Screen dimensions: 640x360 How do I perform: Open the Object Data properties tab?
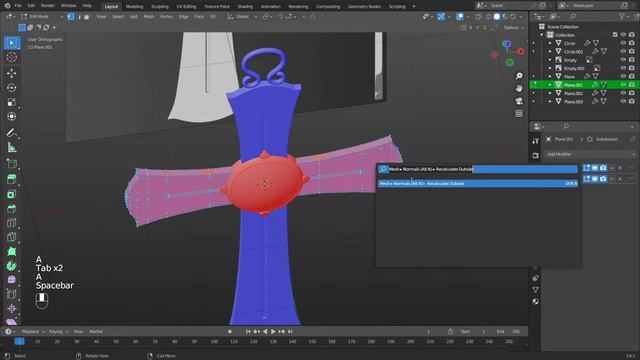[536, 289]
